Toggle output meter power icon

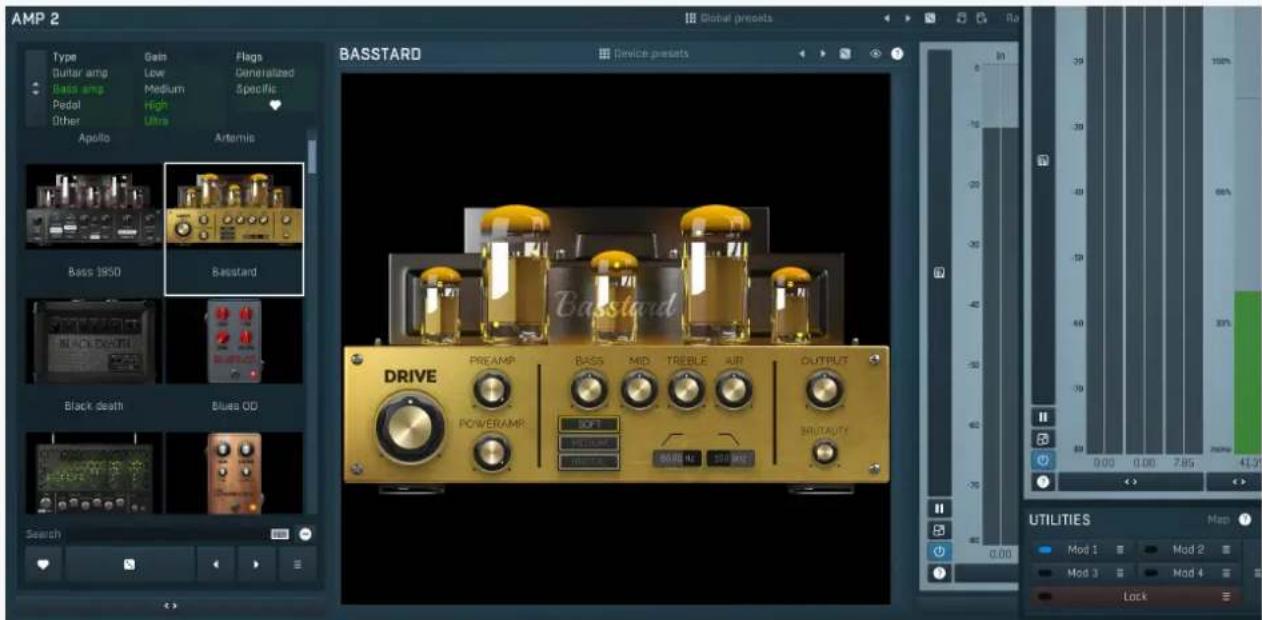pos(1043,460)
